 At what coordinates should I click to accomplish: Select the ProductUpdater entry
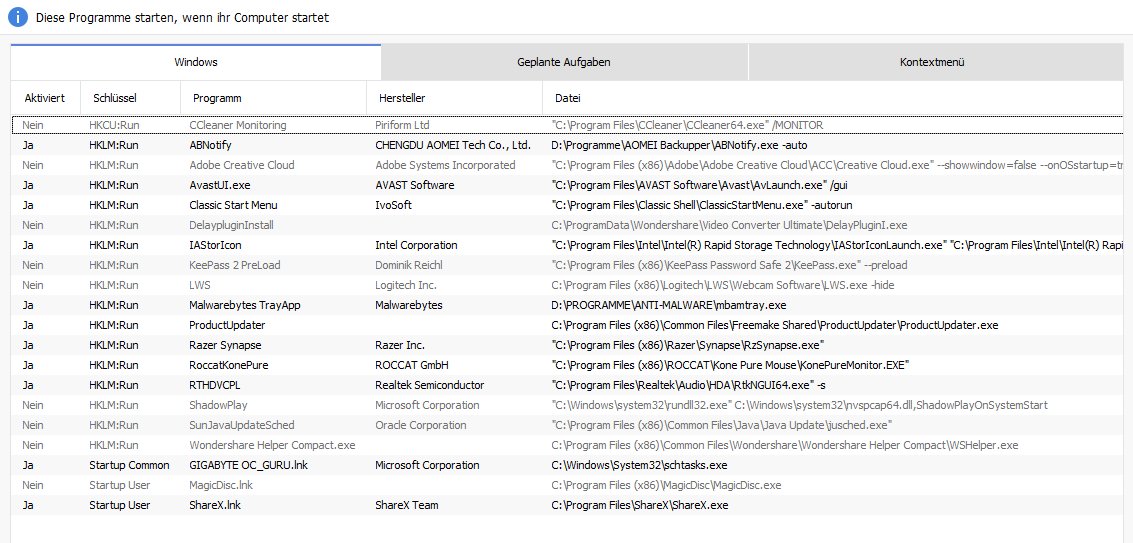coord(567,325)
